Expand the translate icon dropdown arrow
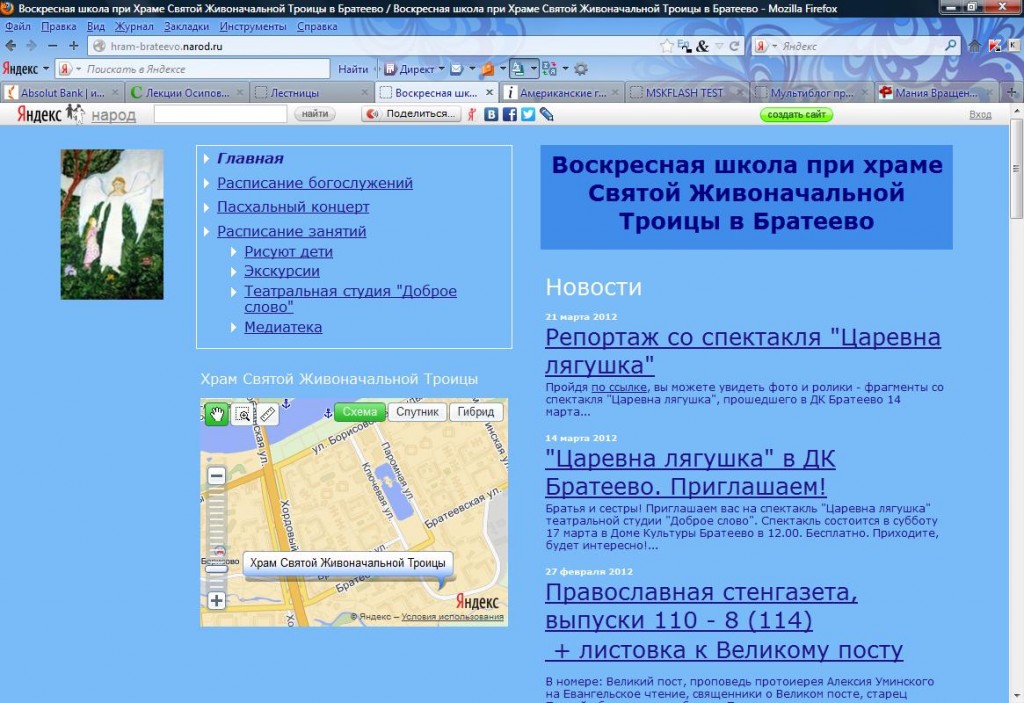Viewport: 1024px width, 703px height. [x=565, y=69]
